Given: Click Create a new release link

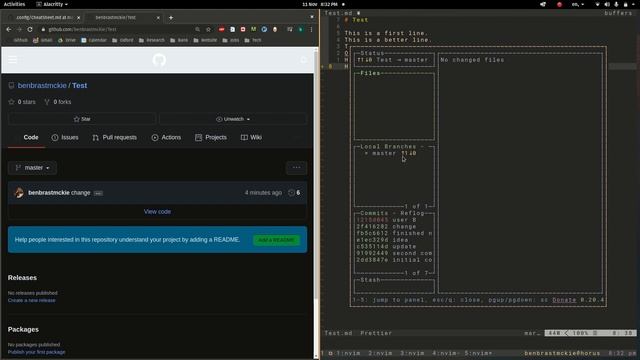Looking at the screenshot, I should click(x=31, y=300).
